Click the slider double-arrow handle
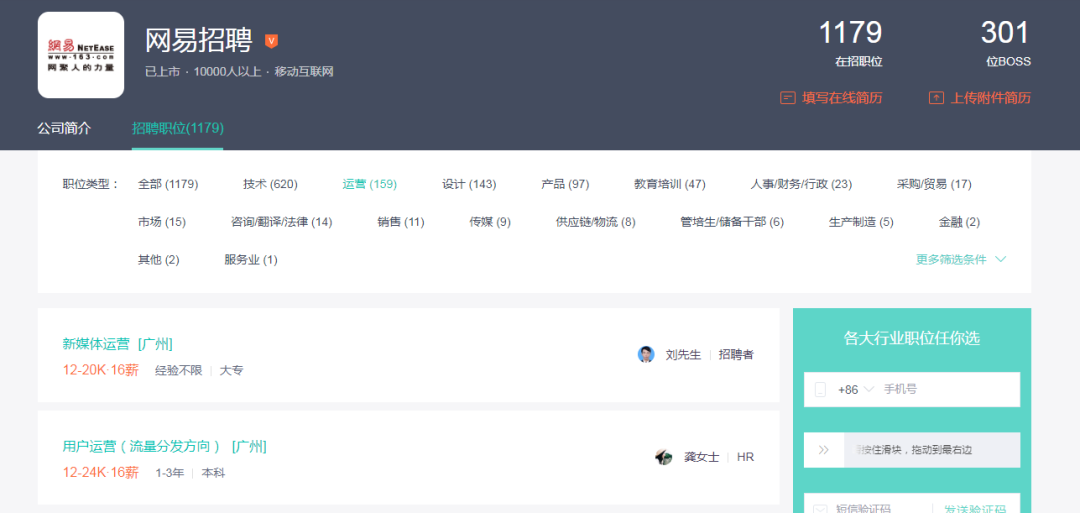Viewport: 1080px width, 513px height. (824, 450)
